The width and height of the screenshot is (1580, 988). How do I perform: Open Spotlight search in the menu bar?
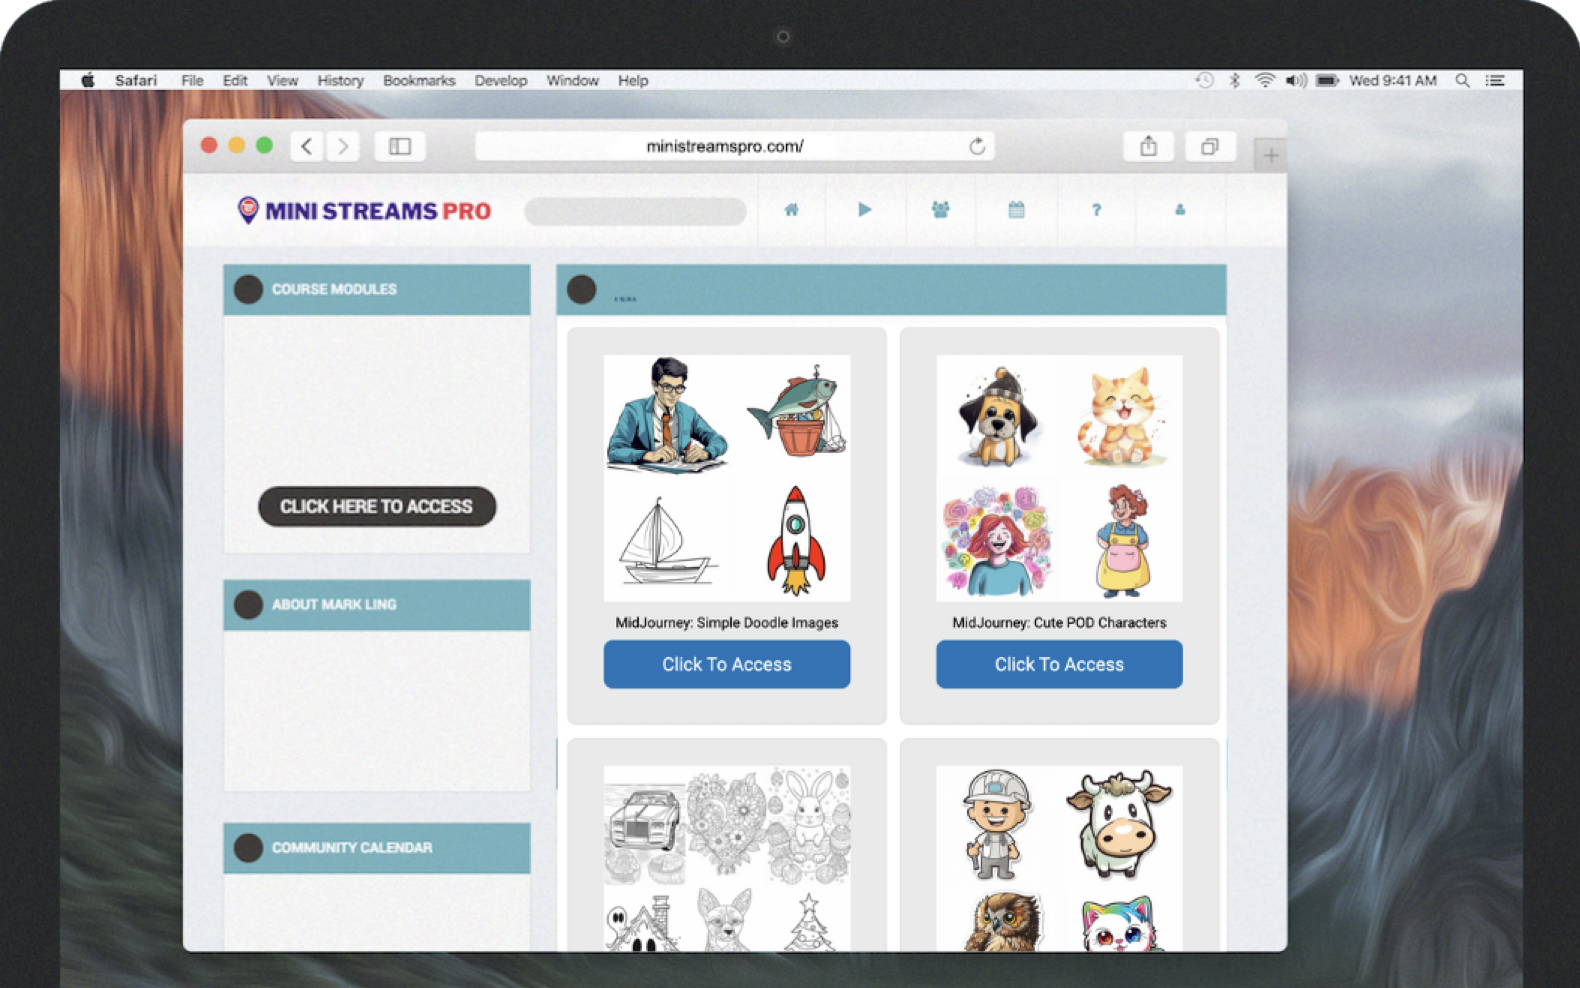[x=1462, y=80]
